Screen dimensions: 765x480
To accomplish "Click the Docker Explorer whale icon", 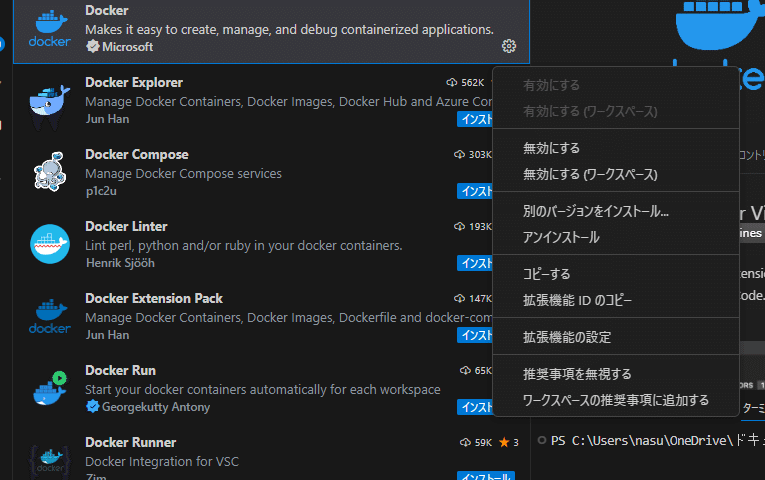I will pyautogui.click(x=50, y=106).
